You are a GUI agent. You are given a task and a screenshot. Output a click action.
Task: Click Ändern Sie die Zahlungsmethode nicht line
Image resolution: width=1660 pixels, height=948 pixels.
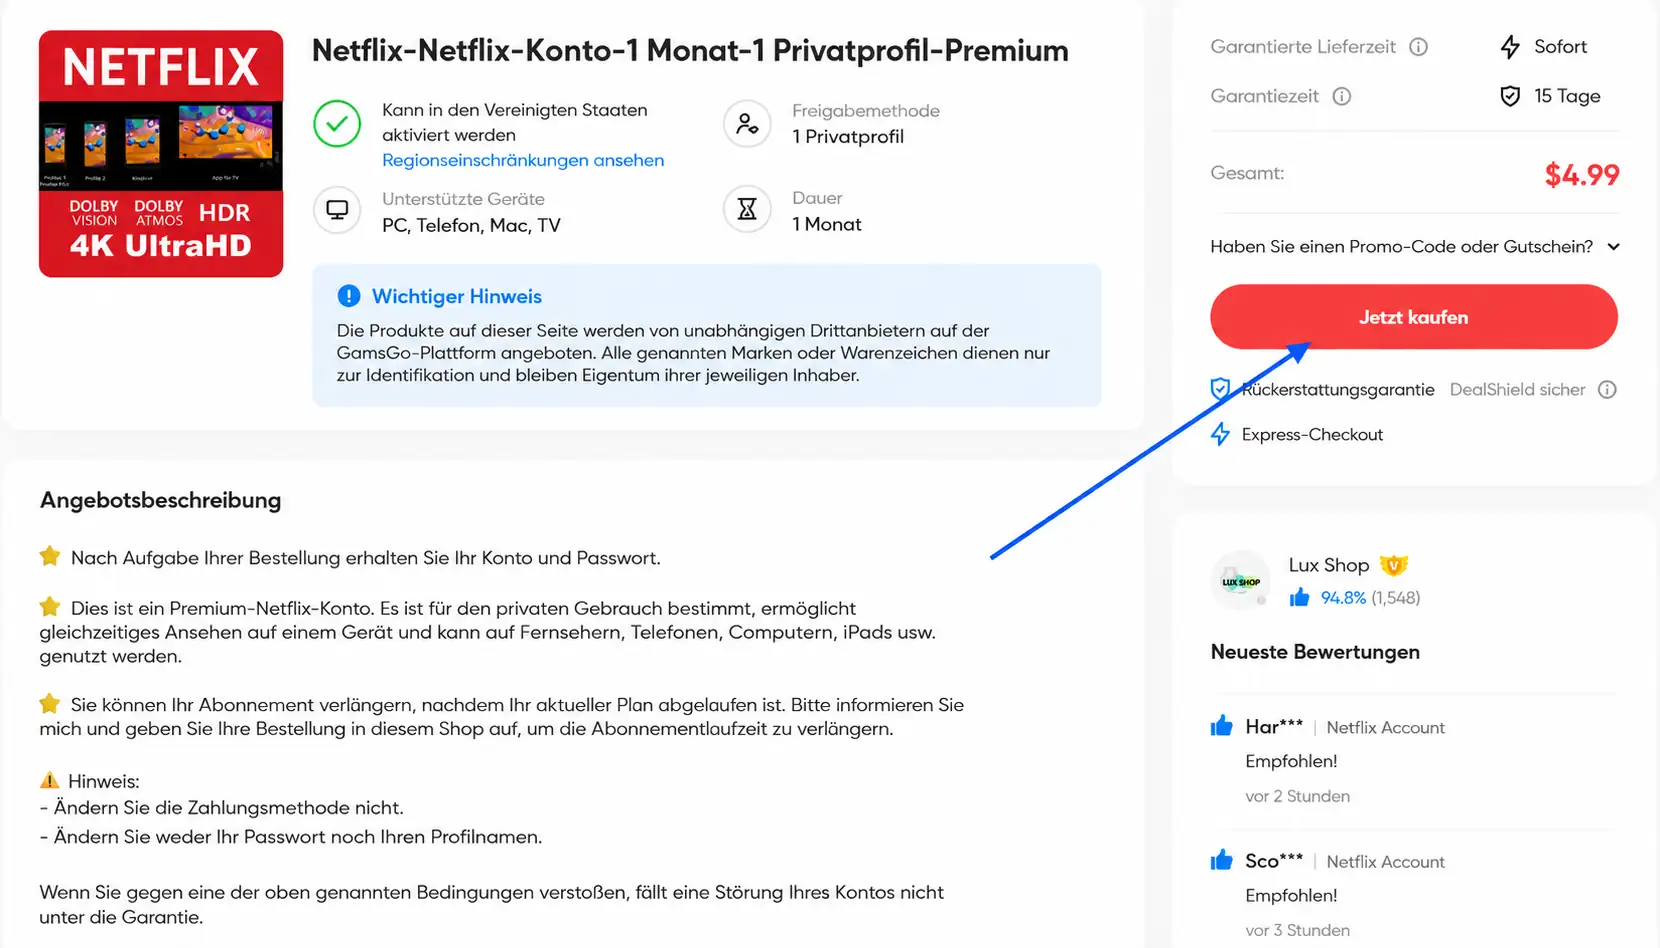pos(222,808)
